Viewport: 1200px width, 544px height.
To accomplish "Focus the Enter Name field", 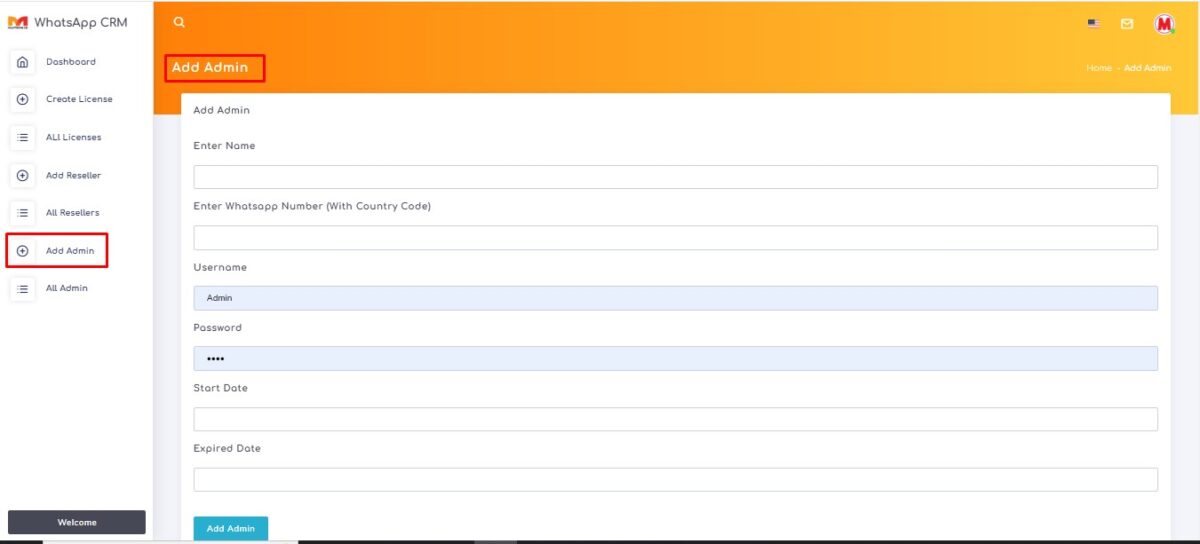I will (675, 177).
